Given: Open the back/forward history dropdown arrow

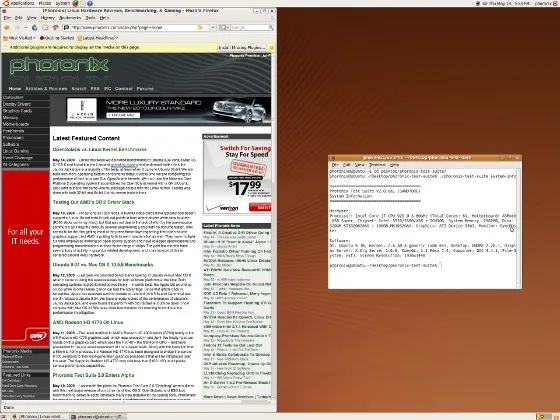Looking at the screenshot, I should [26, 28].
